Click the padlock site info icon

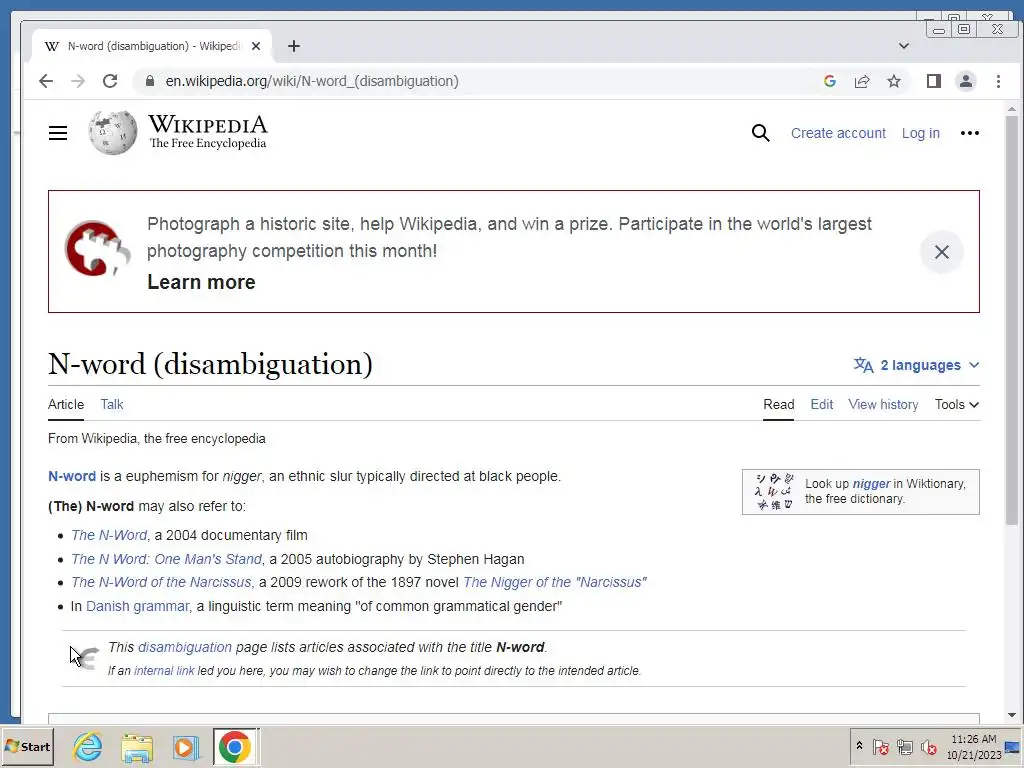tap(150, 81)
